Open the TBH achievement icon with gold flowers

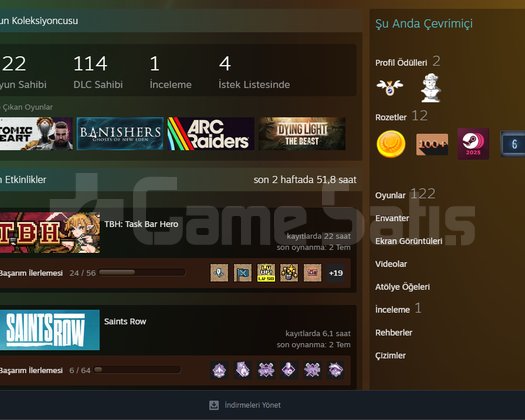click(x=289, y=273)
